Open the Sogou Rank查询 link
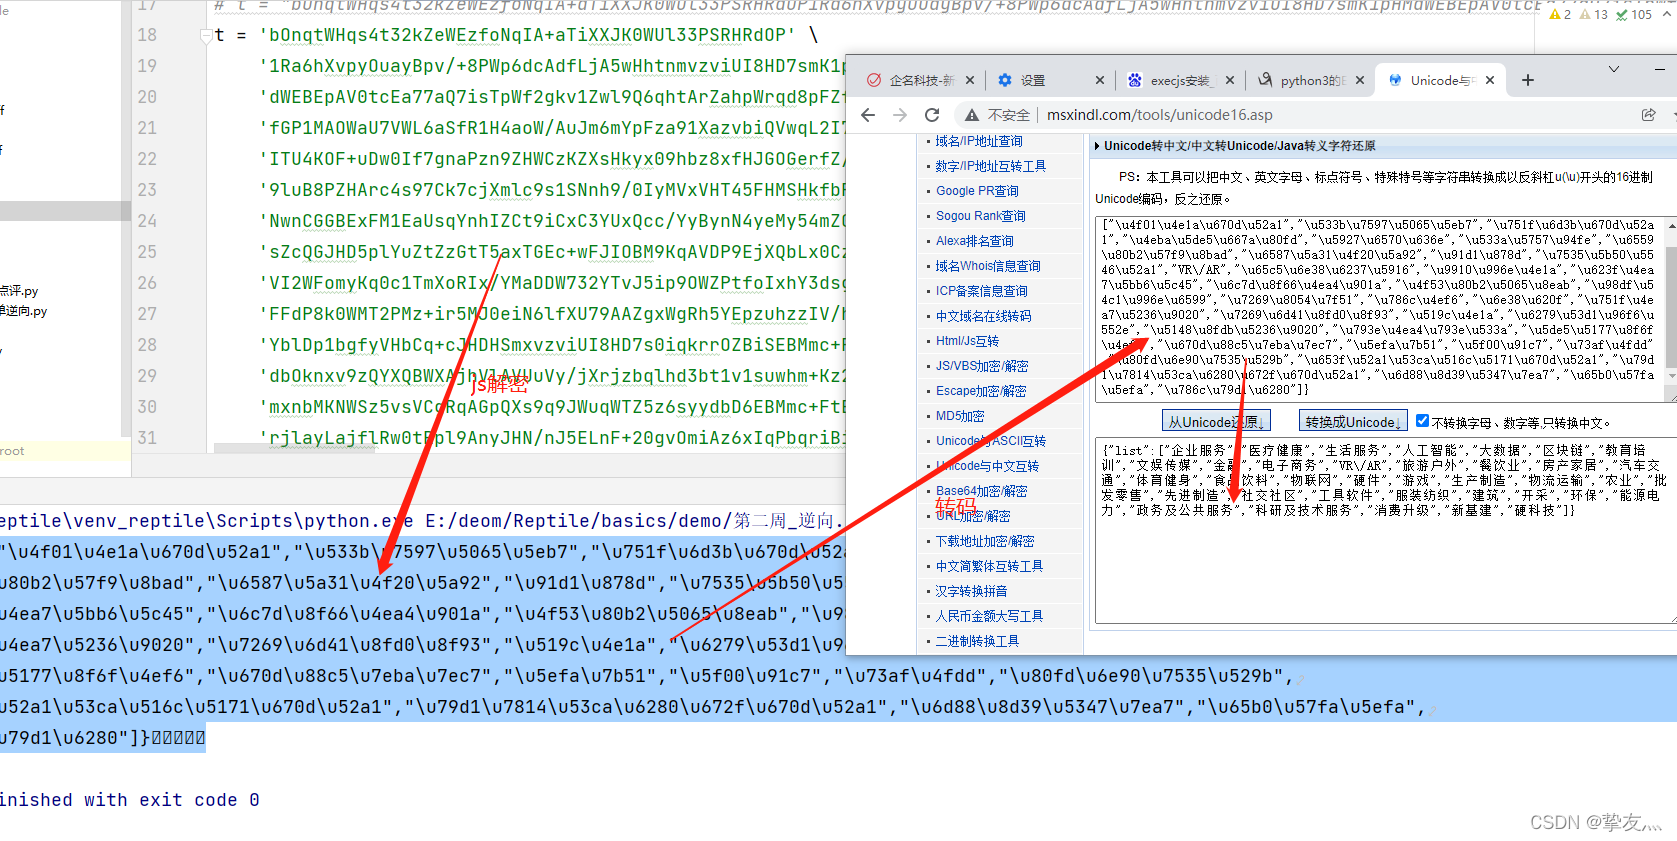Viewport: 1677px width, 841px height. 980,216
